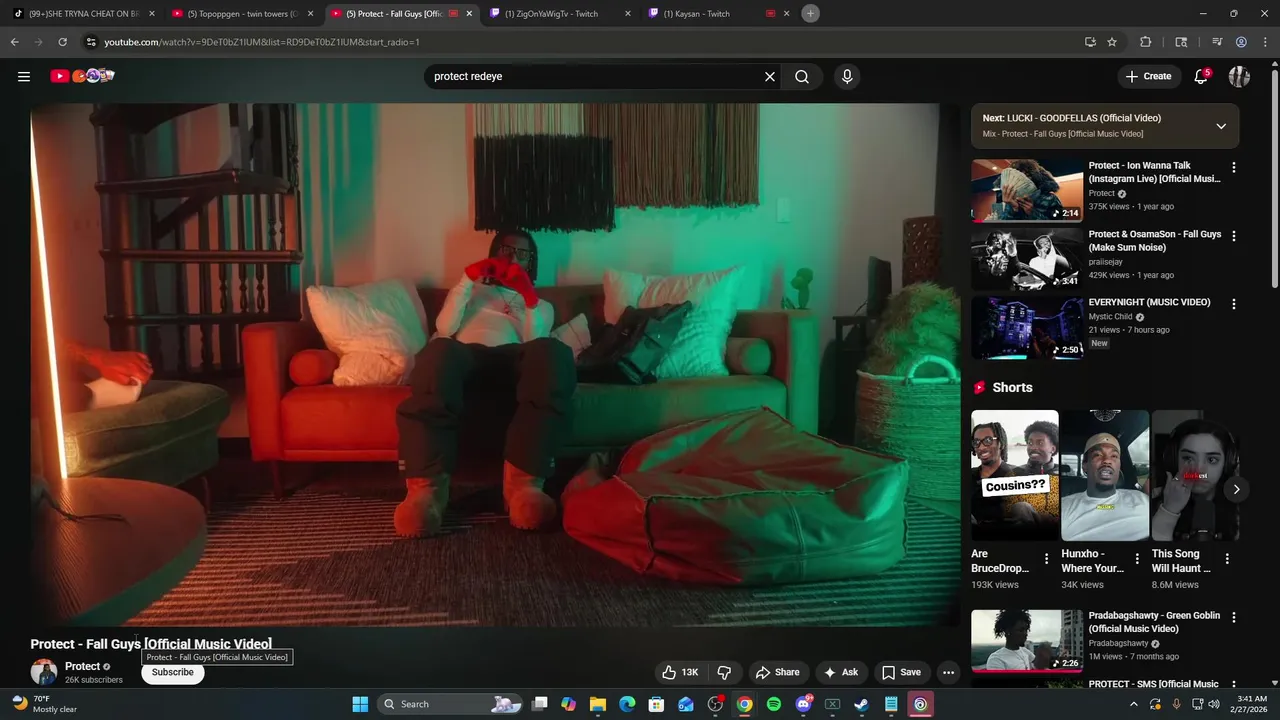
Task: Open the notifications bell
Action: [x=1201, y=76]
